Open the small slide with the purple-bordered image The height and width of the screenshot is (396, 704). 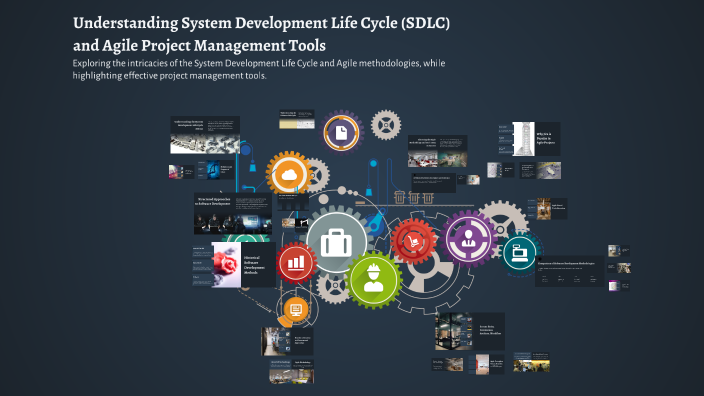(619, 286)
